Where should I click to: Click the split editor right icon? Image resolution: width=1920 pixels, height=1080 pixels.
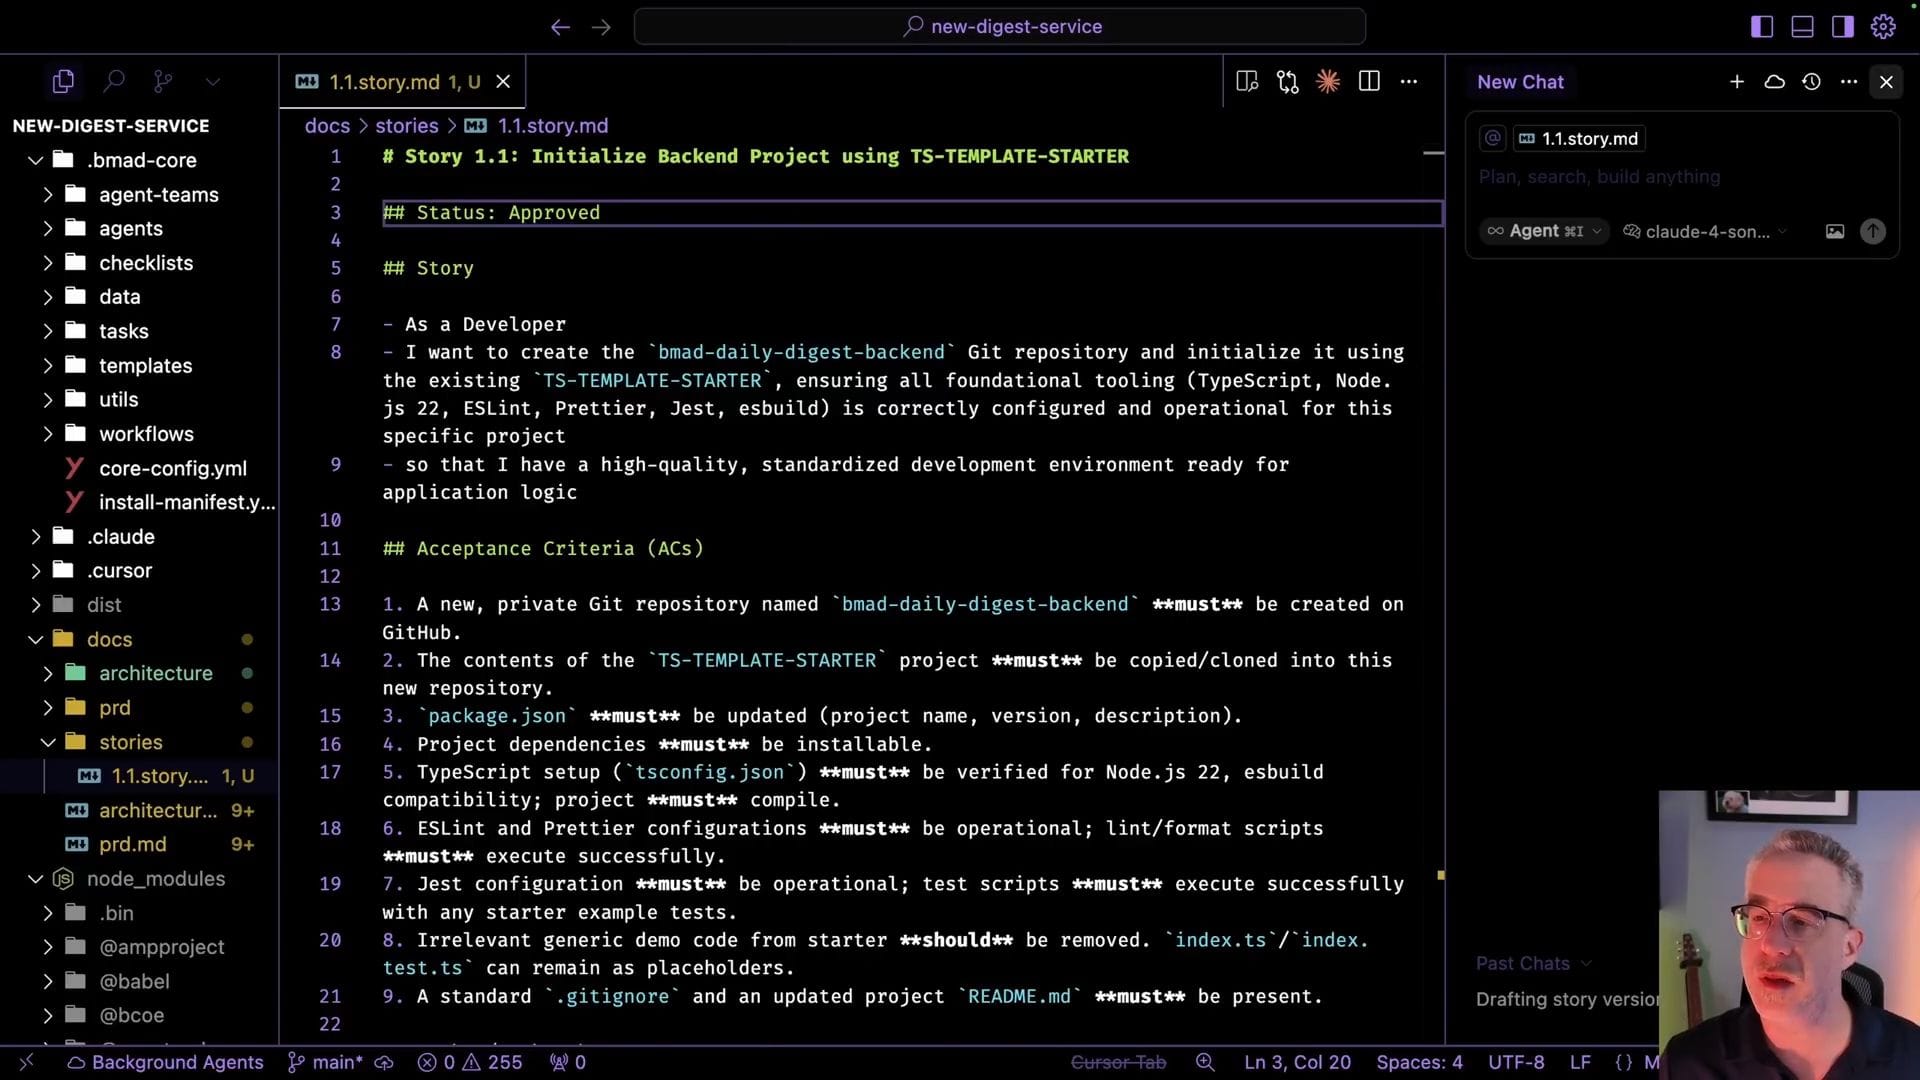[x=1369, y=82]
